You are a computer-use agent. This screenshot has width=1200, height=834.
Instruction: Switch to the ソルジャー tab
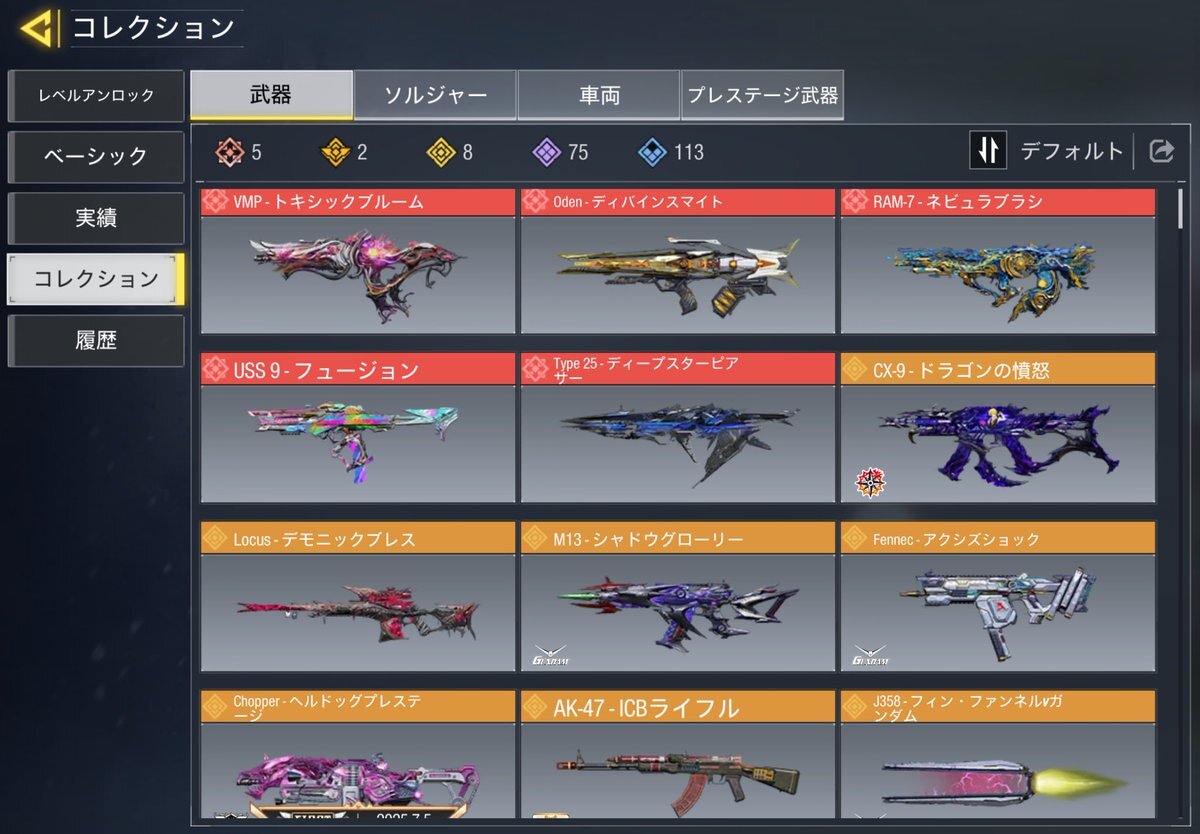435,95
